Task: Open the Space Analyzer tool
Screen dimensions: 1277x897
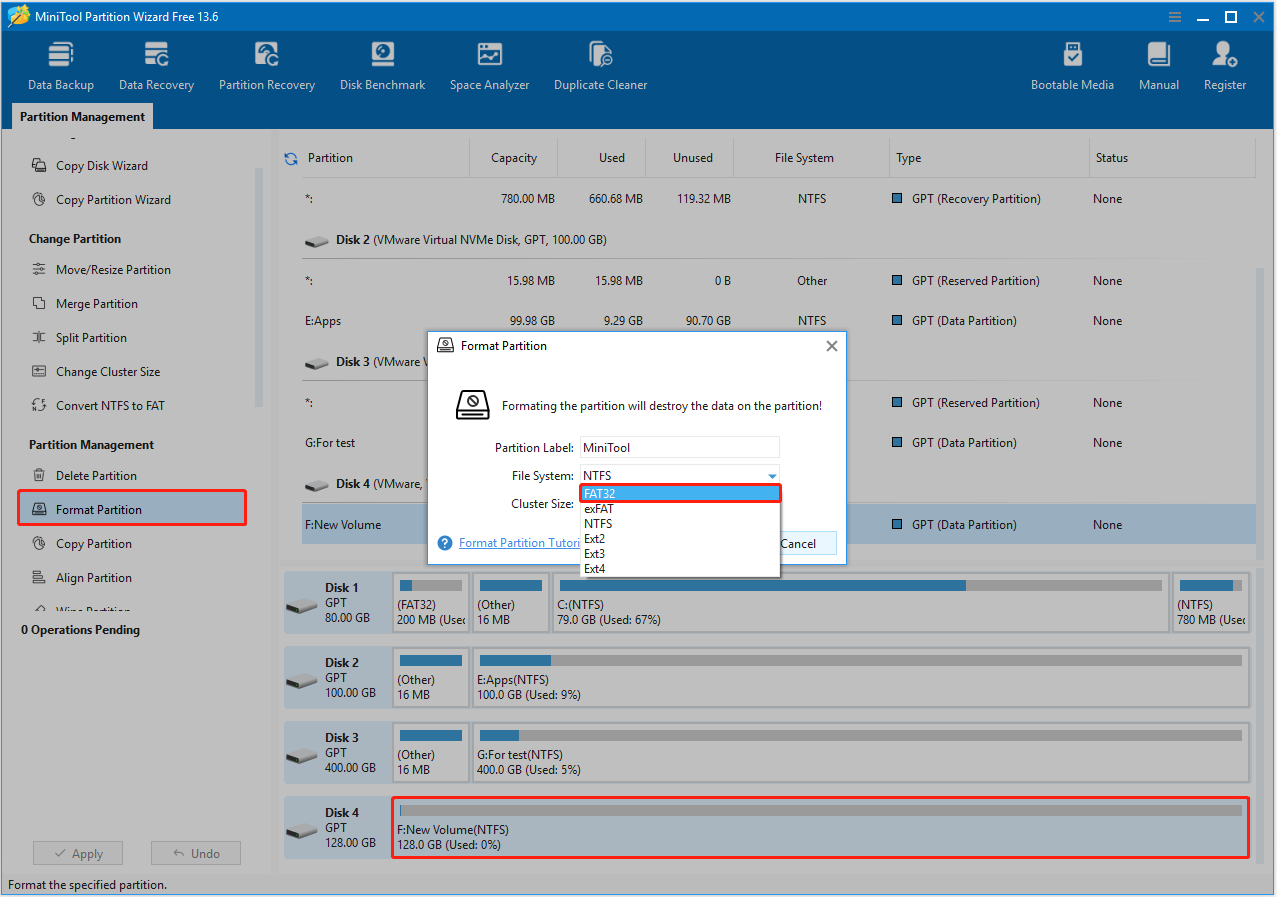Action: click(490, 66)
